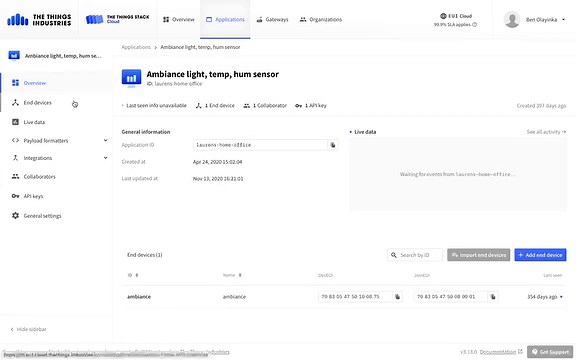The image size is (576, 360).
Task: Open the 1 API key link
Action: [x=311, y=105]
